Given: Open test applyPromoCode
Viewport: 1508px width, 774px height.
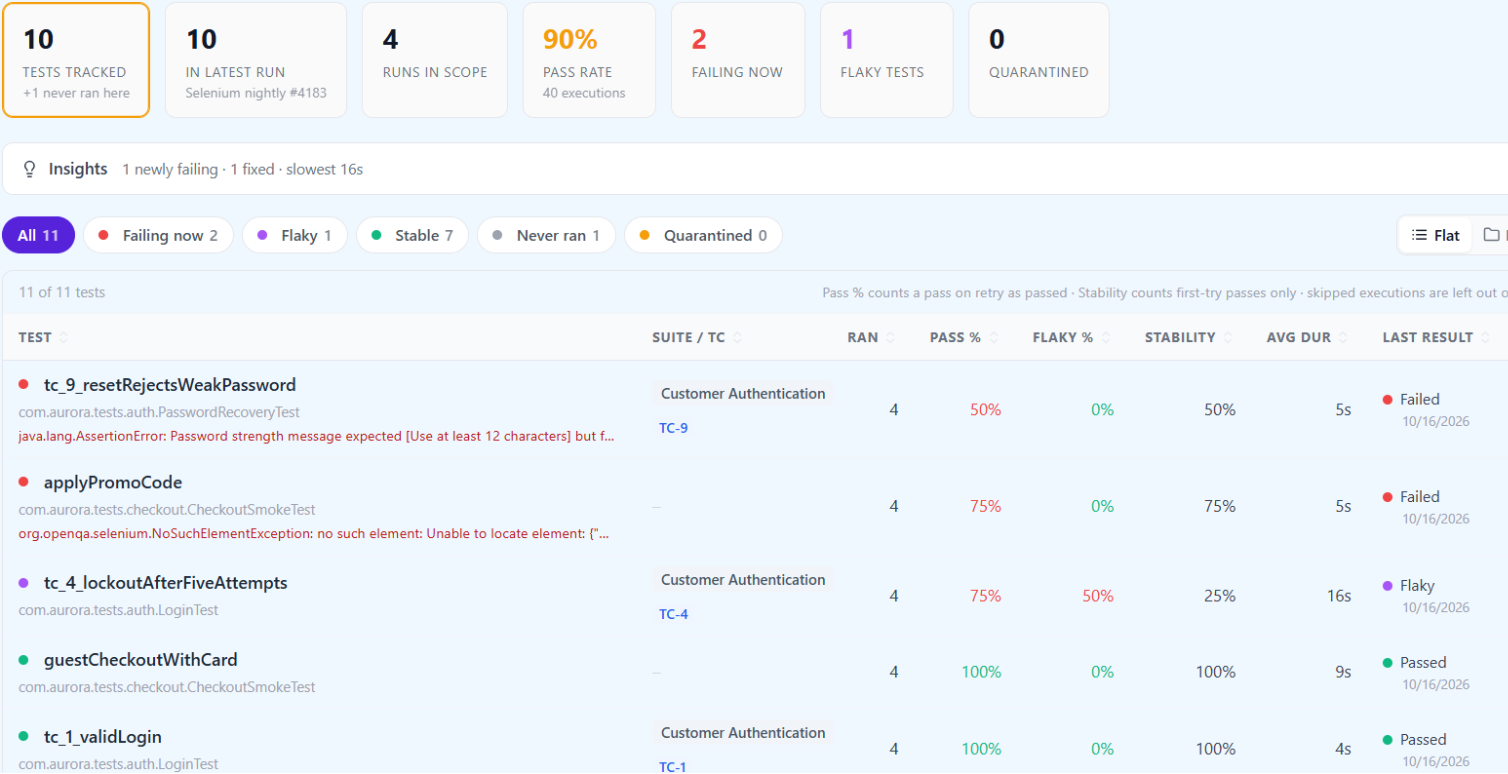Looking at the screenshot, I should (113, 483).
